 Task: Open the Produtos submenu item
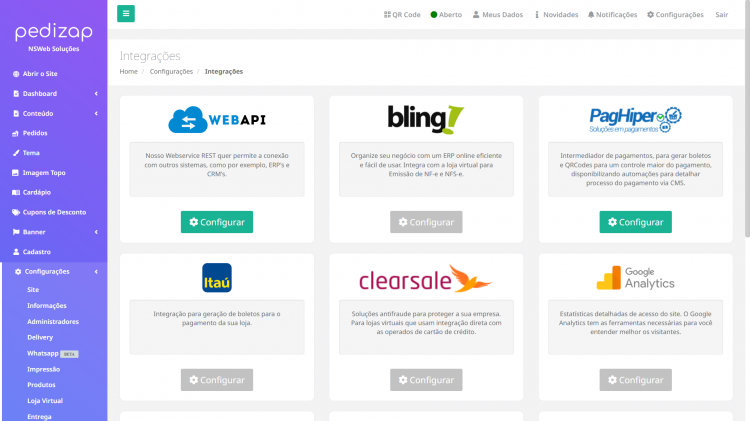coord(41,385)
